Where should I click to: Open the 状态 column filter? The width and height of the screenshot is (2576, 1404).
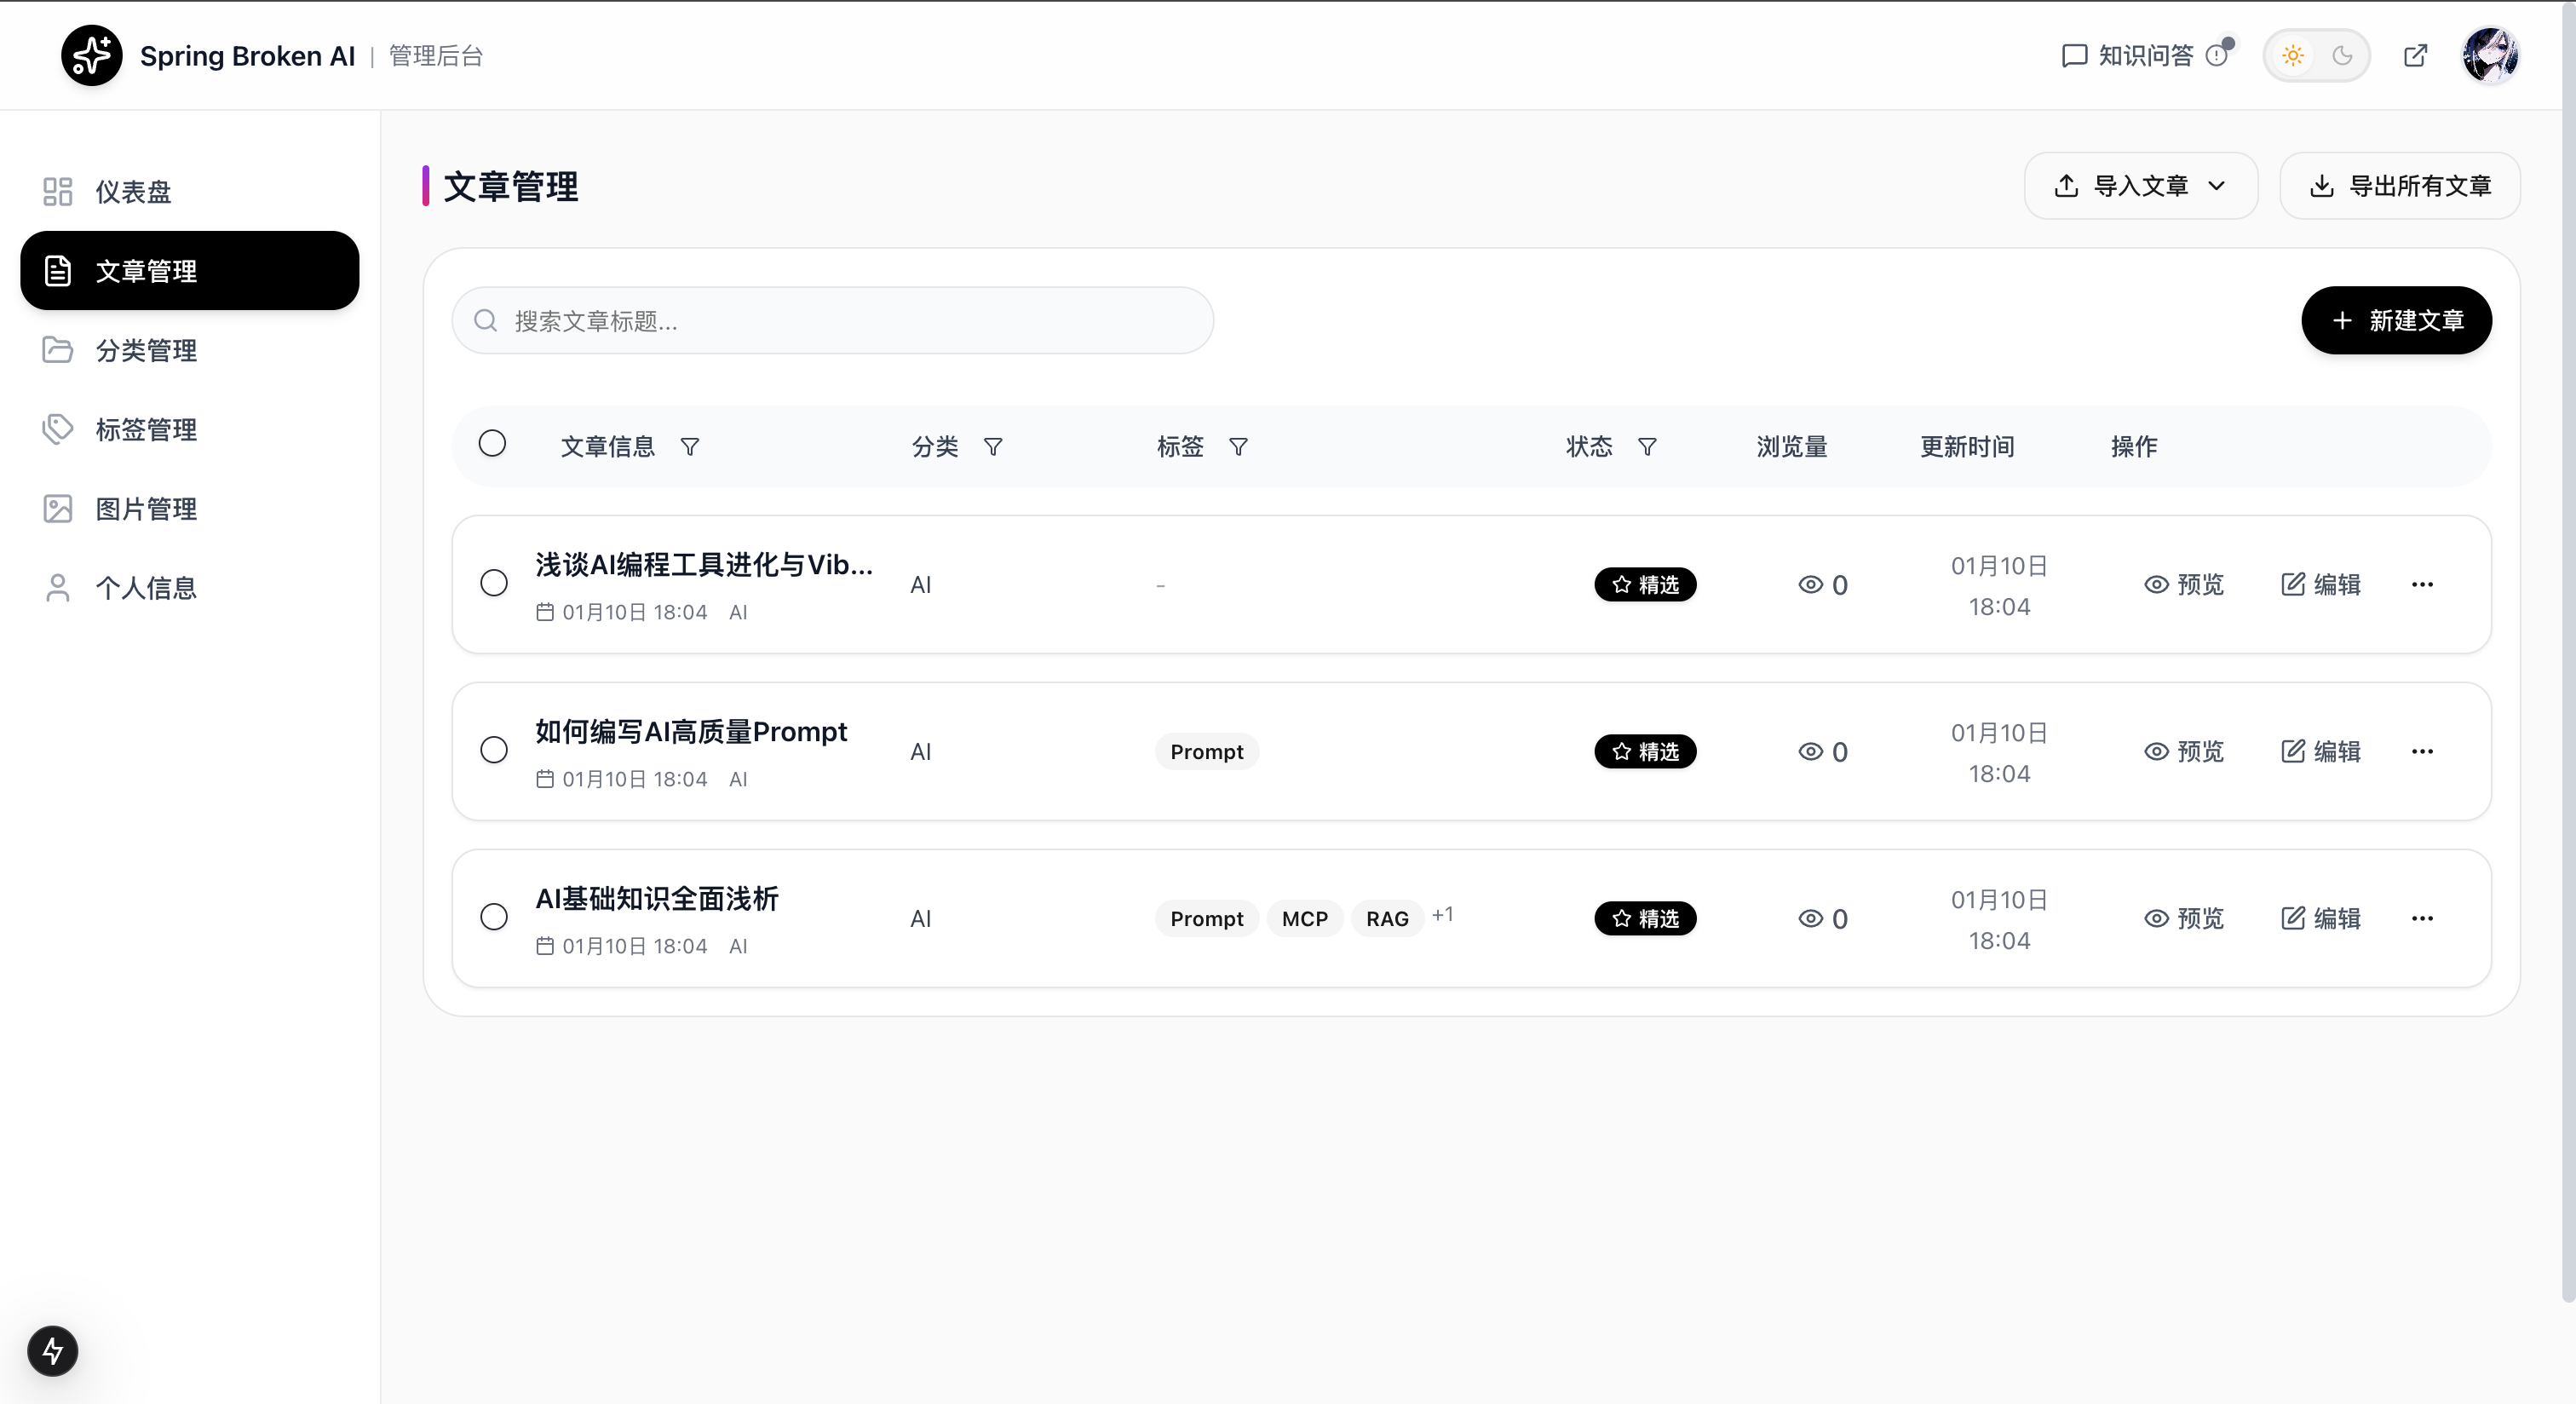coord(1647,447)
